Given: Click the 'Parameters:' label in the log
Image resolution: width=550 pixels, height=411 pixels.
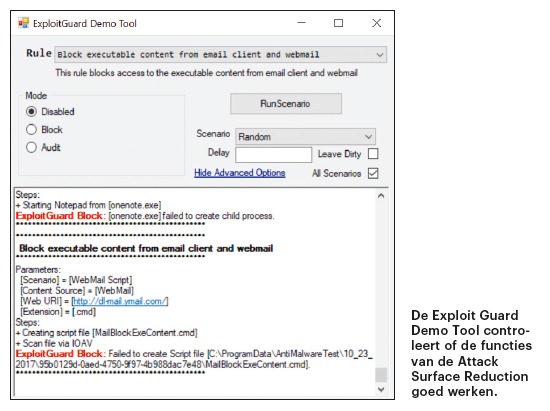Looking at the screenshot, I should [x=38, y=270].
